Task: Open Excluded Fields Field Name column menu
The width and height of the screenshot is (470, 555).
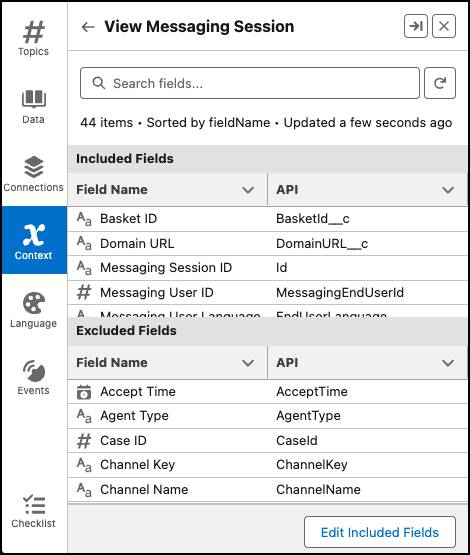Action: (248, 363)
